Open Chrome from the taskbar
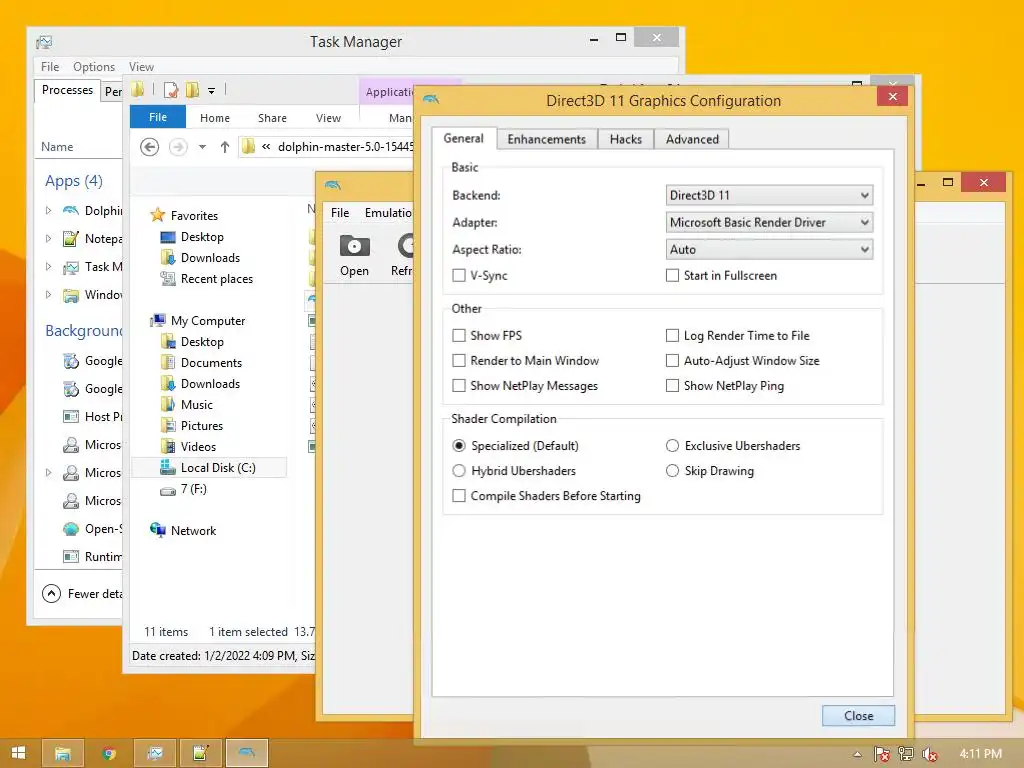 tap(109, 753)
